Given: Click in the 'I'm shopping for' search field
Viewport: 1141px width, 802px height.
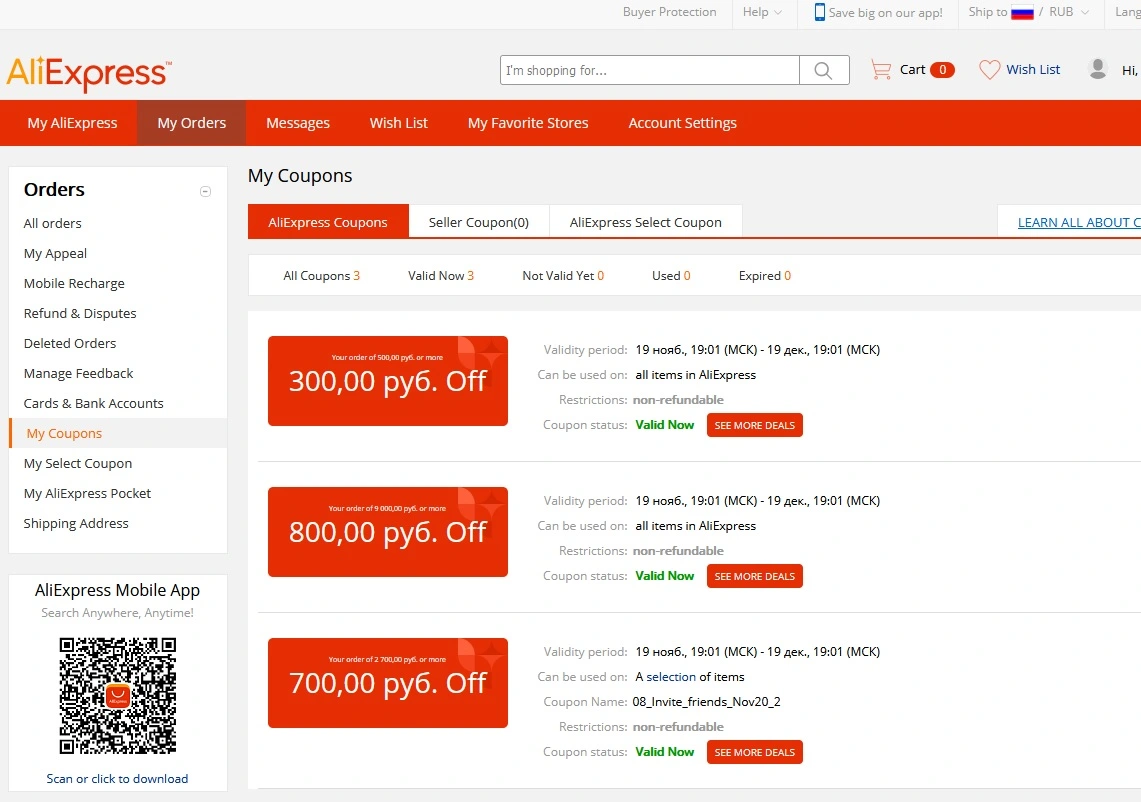Looking at the screenshot, I should point(649,70).
